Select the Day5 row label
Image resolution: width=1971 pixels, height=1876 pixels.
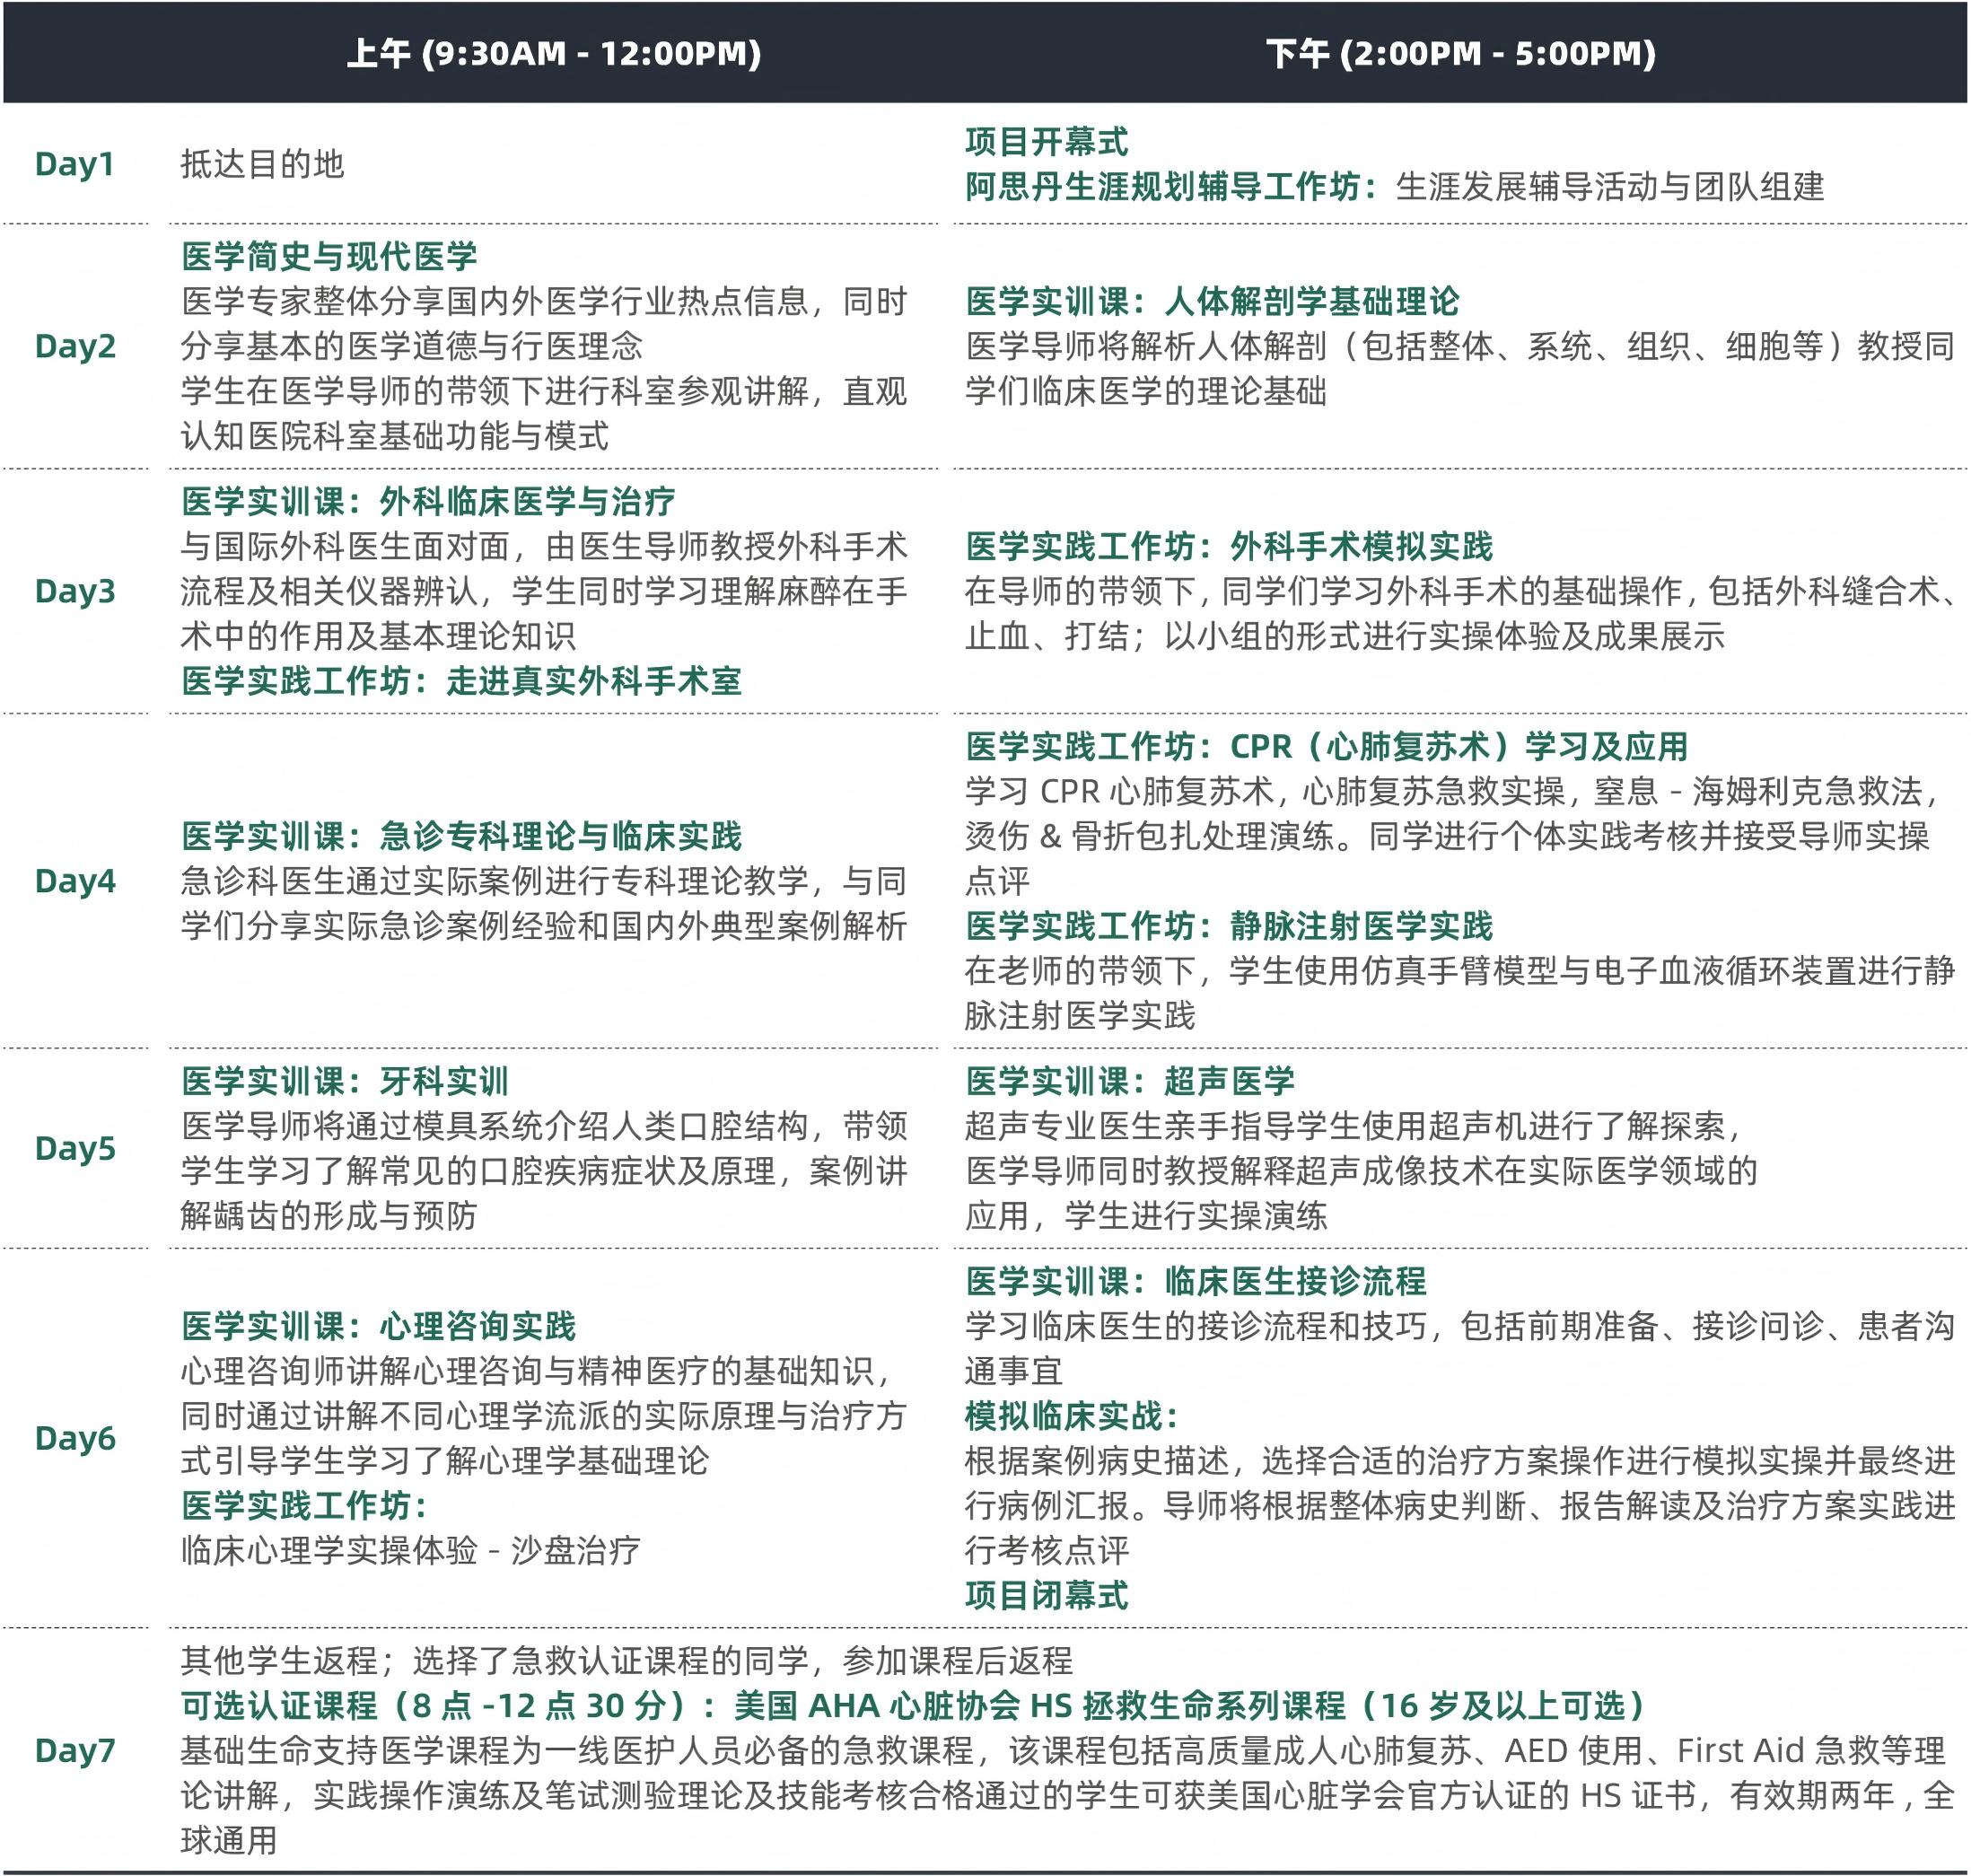click(75, 1148)
